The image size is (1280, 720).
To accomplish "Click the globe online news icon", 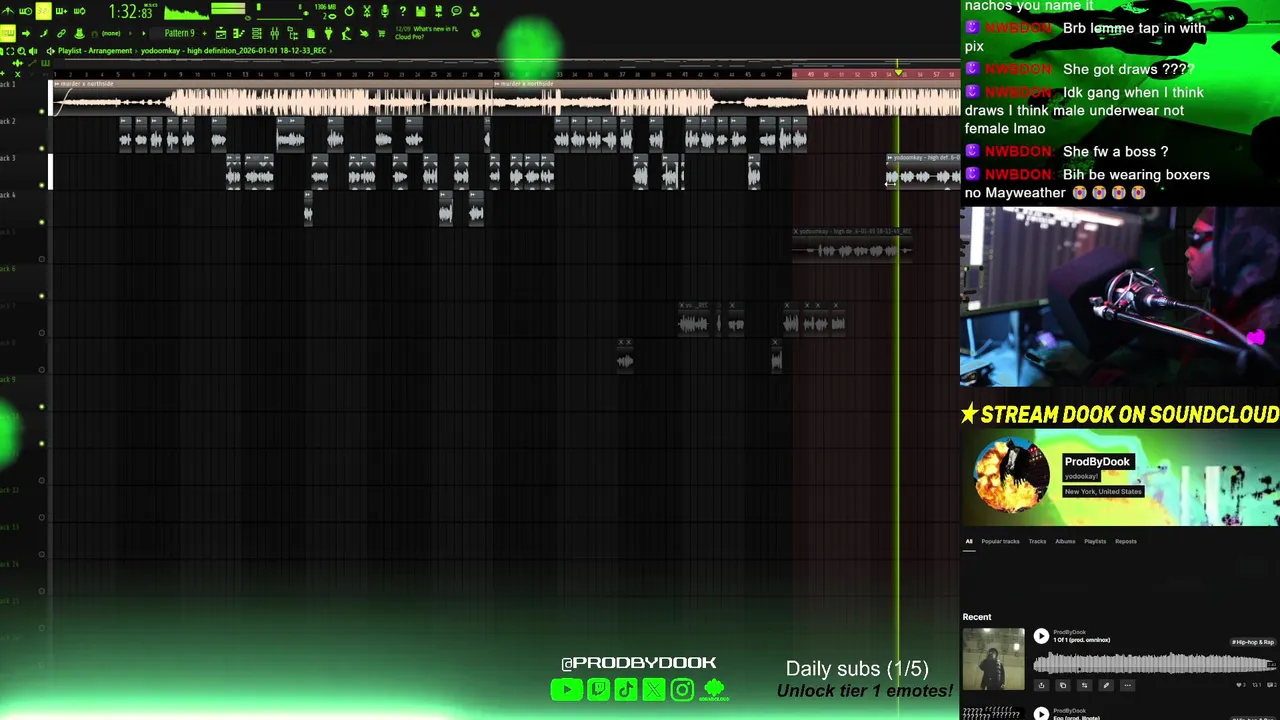I will (476, 33).
